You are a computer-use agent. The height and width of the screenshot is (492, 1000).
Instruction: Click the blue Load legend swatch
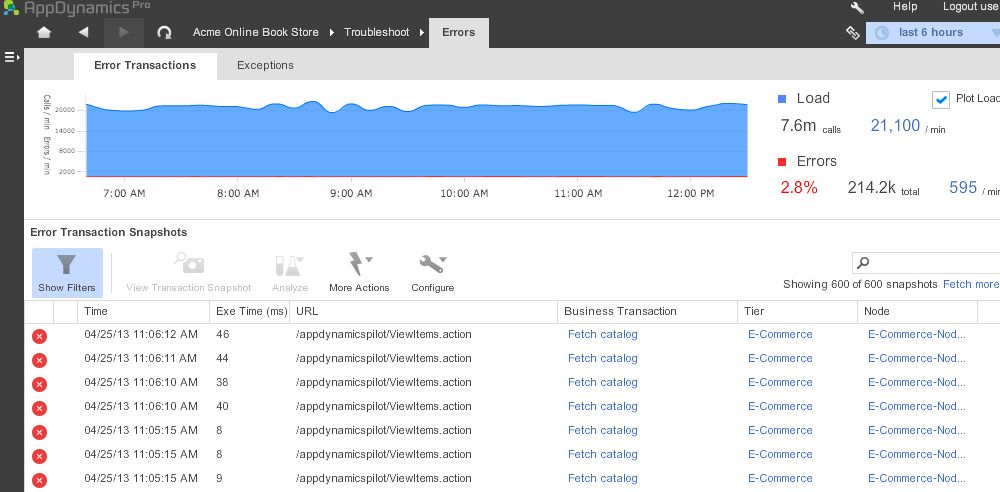point(782,98)
